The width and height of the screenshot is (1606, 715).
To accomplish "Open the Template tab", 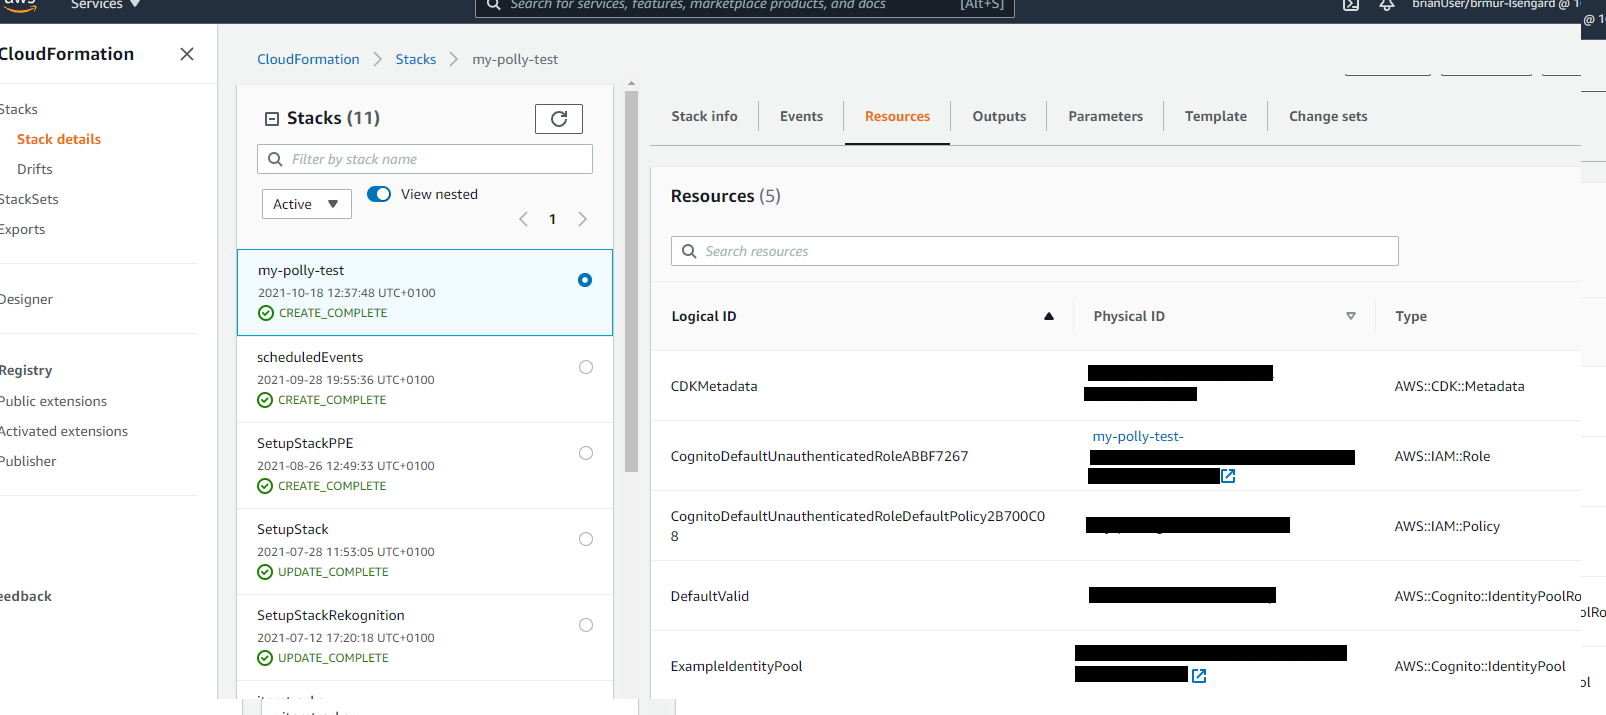I will [x=1215, y=116].
